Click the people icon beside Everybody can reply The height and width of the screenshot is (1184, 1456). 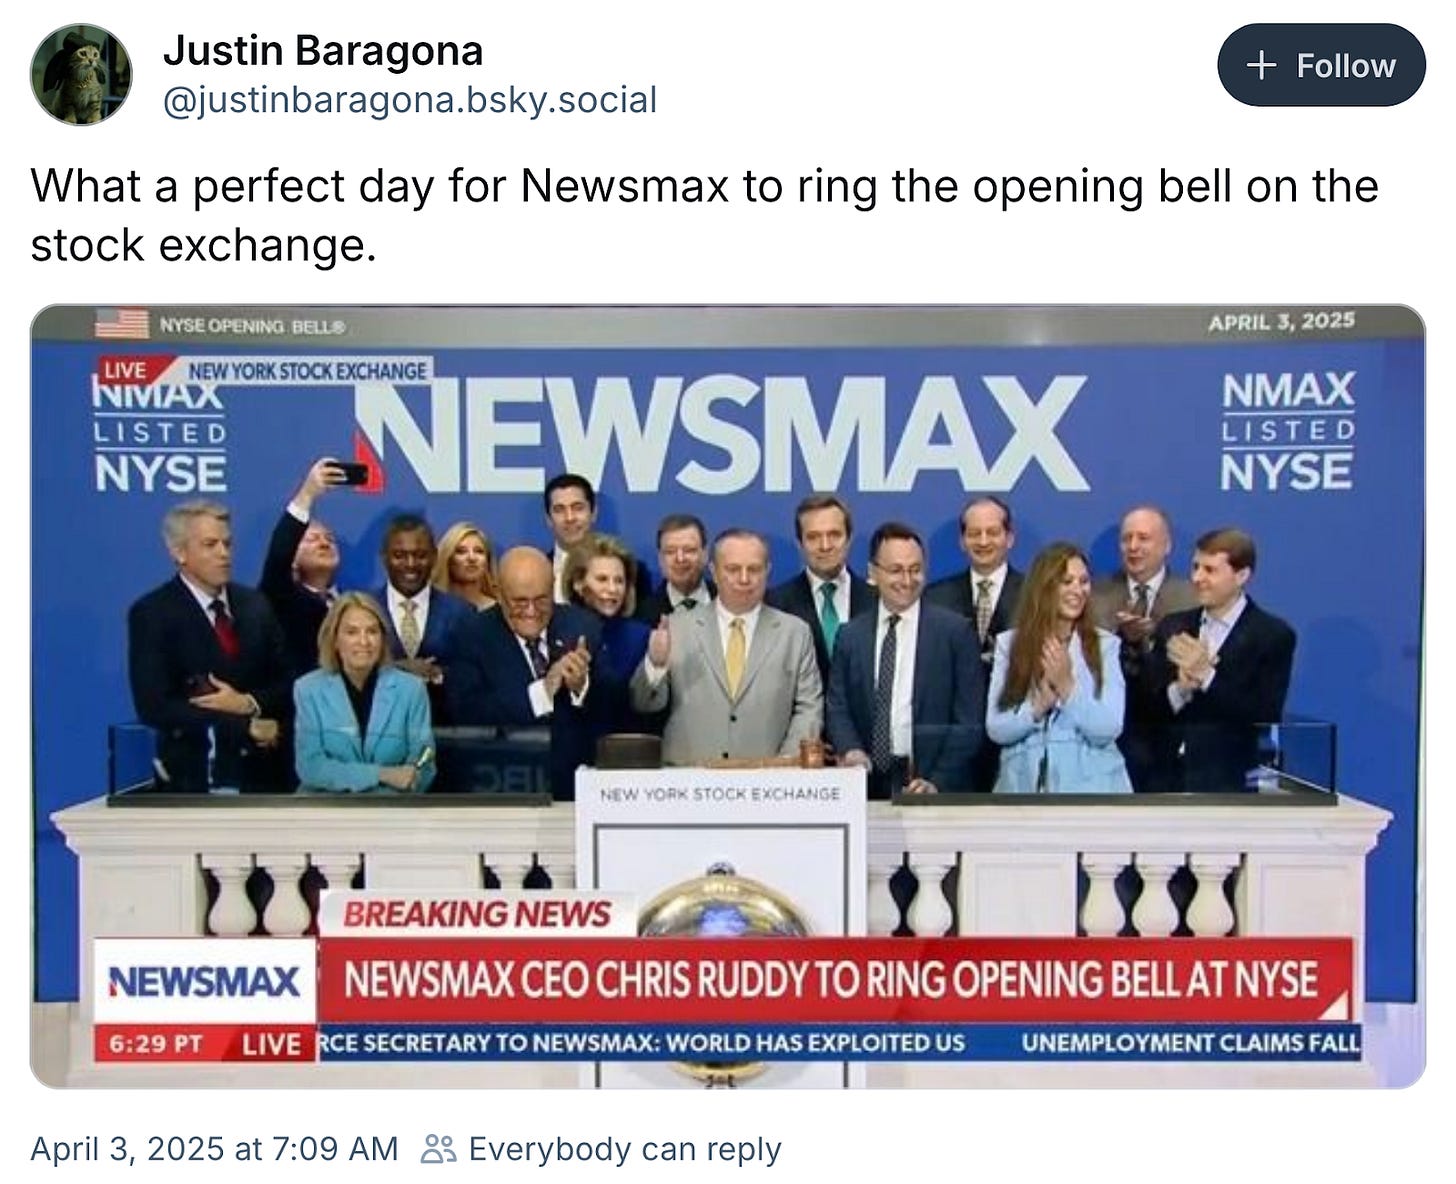pyautogui.click(x=438, y=1149)
